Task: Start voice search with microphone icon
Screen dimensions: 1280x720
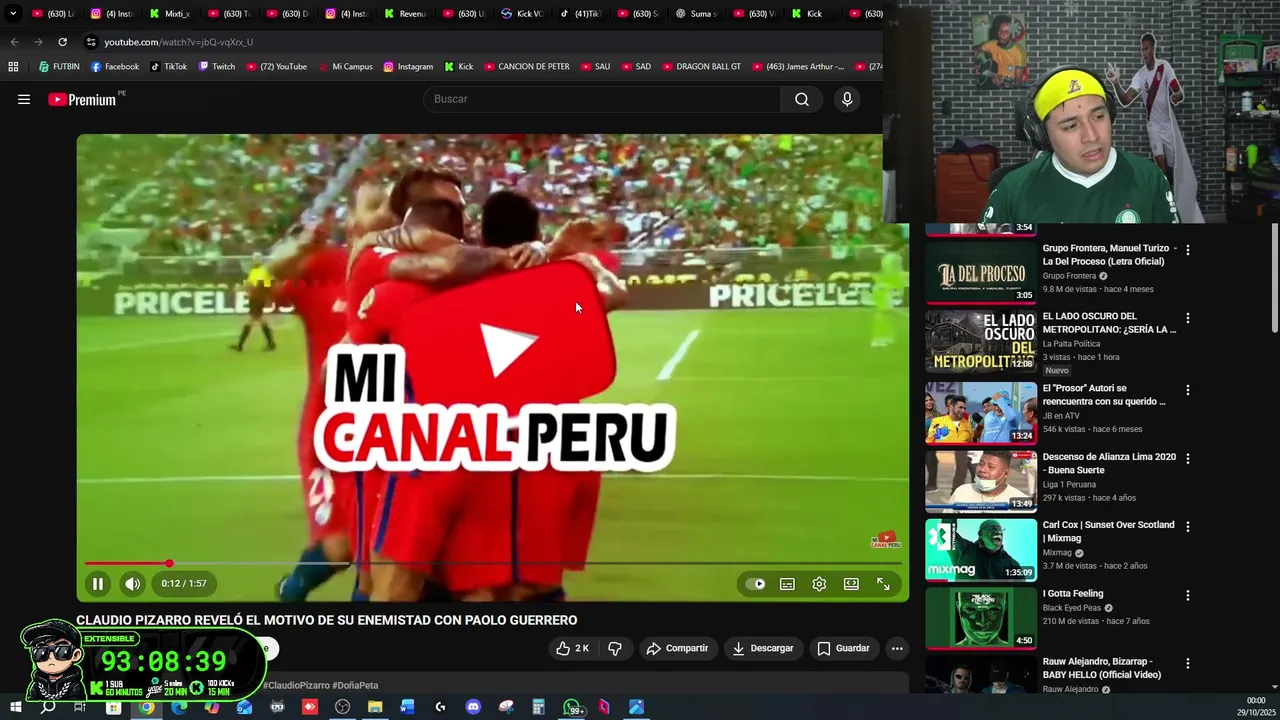Action: (847, 99)
